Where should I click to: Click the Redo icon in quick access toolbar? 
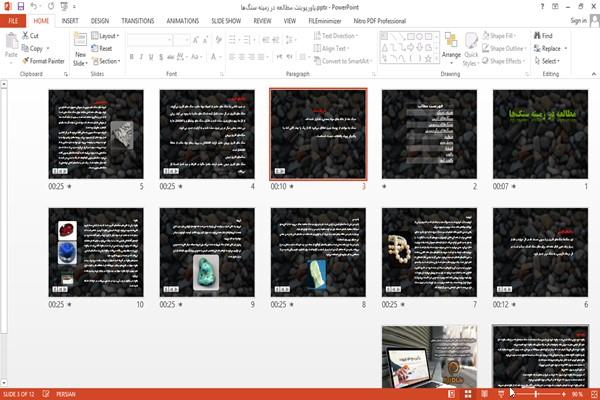point(51,7)
